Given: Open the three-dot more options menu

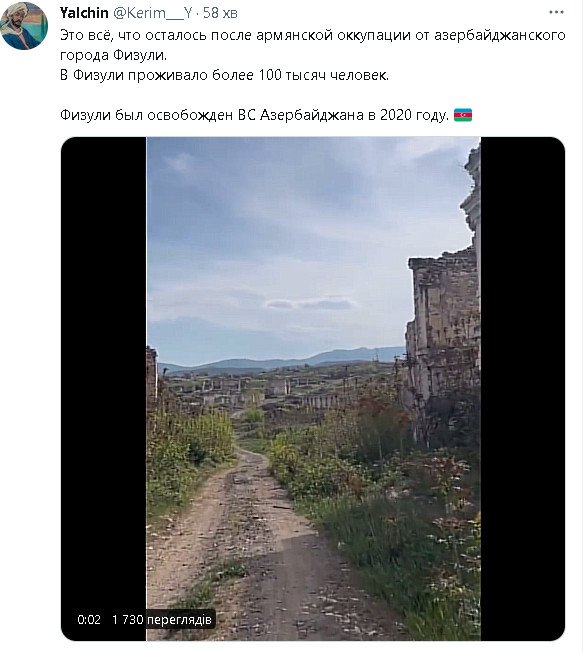Looking at the screenshot, I should (556, 12).
